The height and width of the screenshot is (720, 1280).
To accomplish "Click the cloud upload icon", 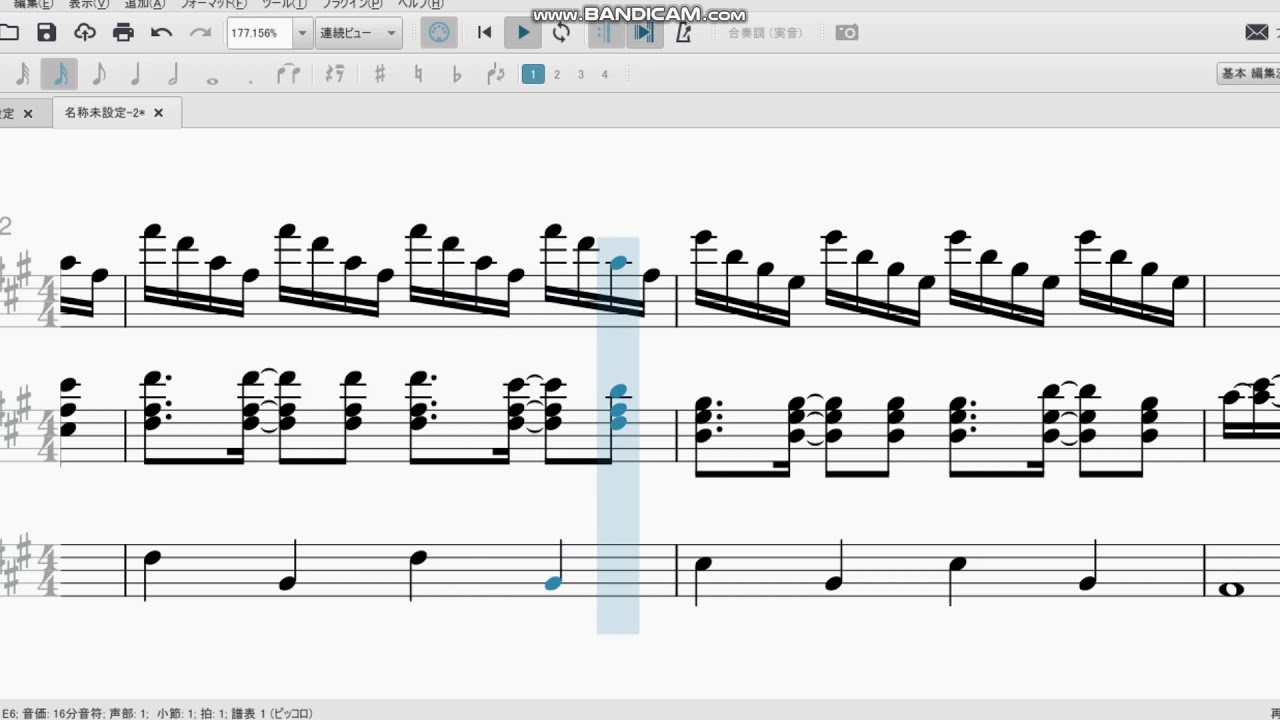I will [85, 33].
